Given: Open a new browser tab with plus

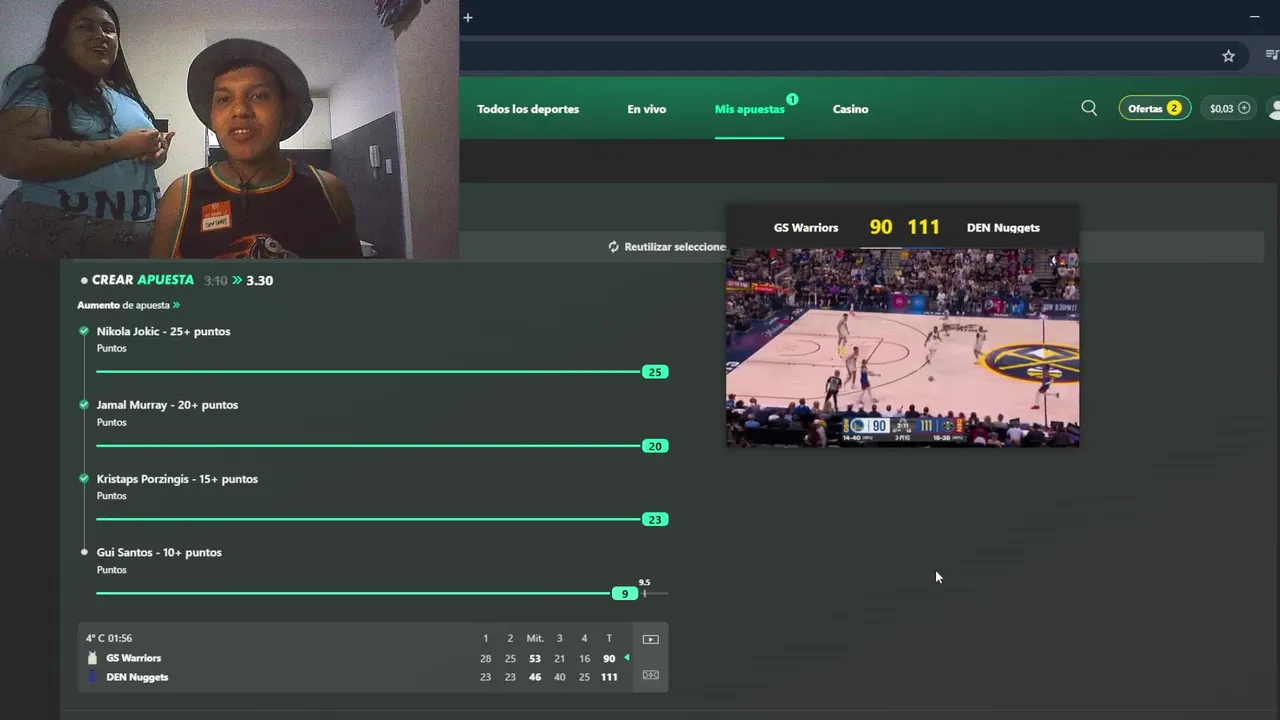Looking at the screenshot, I should (467, 17).
